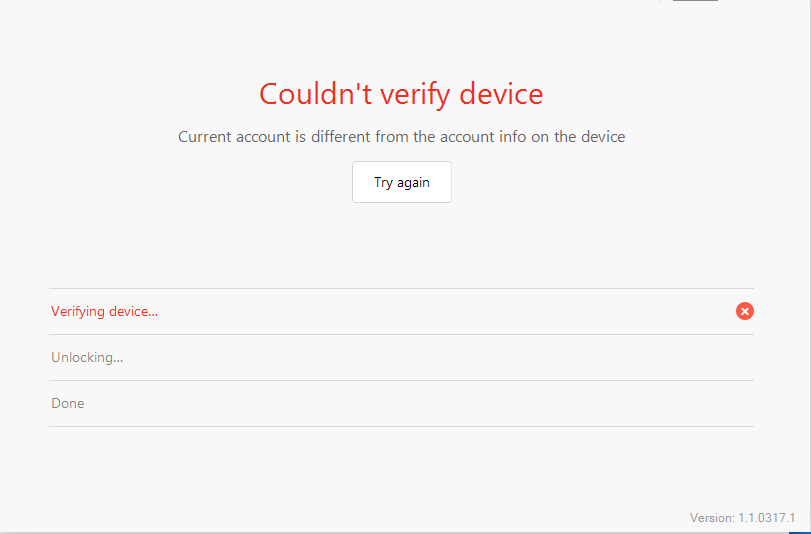Retry verification with Try again

point(401,182)
